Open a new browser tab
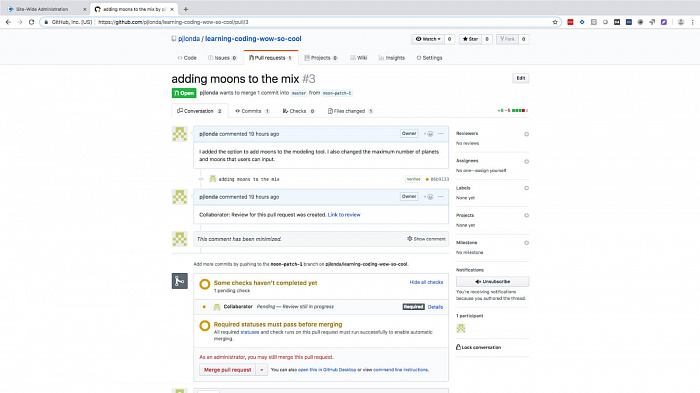The height and width of the screenshot is (393, 700). click(186, 9)
